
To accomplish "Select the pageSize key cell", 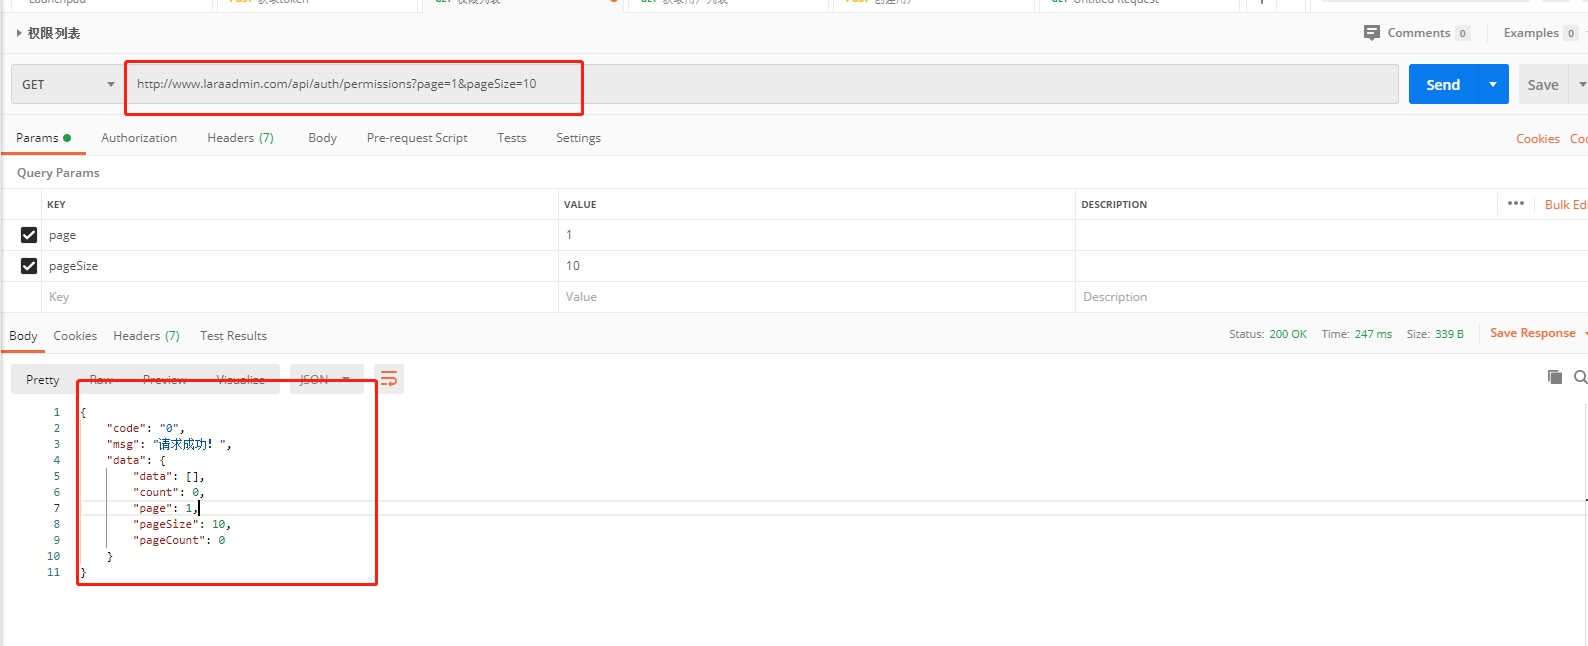I will click(x=300, y=266).
